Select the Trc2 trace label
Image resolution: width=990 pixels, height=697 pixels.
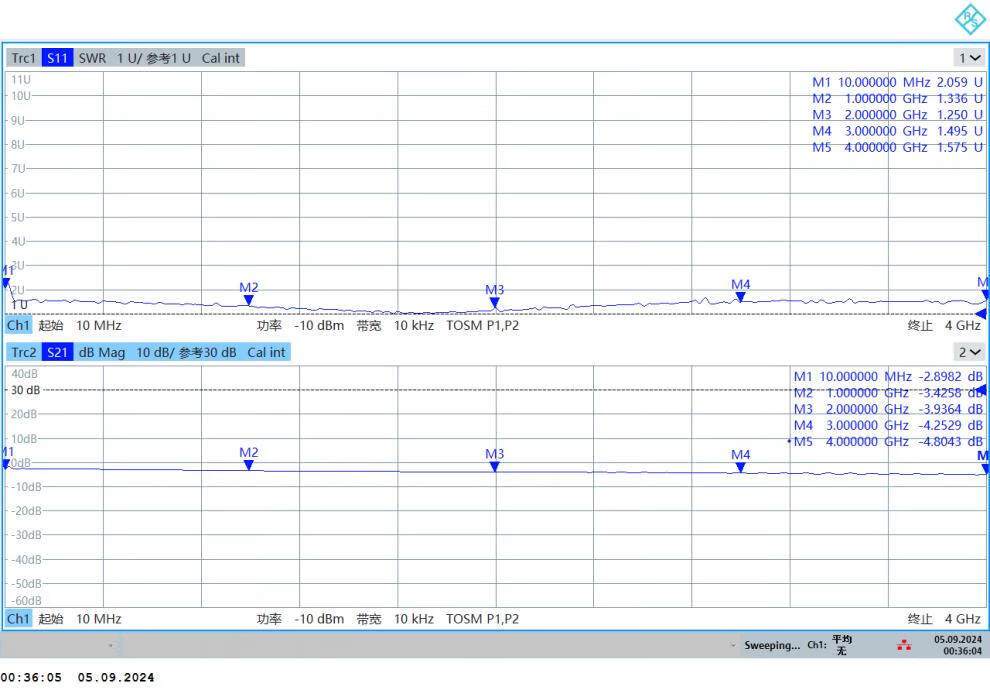[24, 352]
